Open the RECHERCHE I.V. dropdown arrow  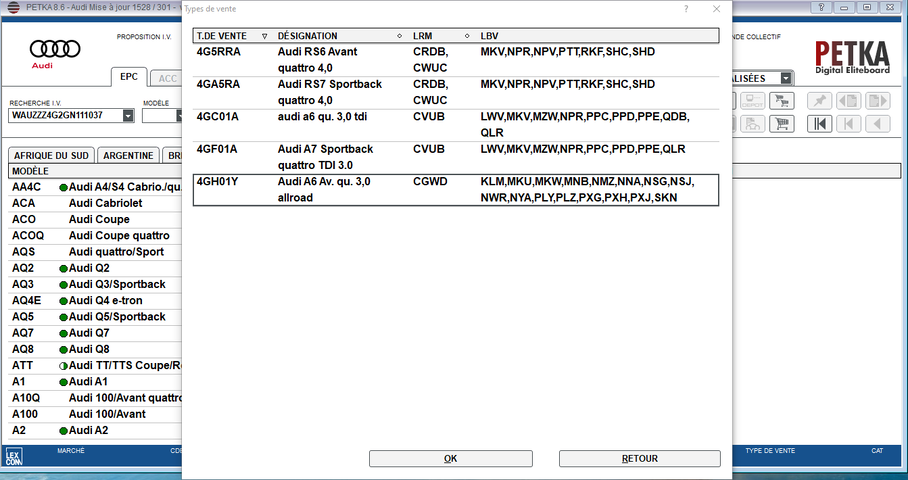coord(128,116)
